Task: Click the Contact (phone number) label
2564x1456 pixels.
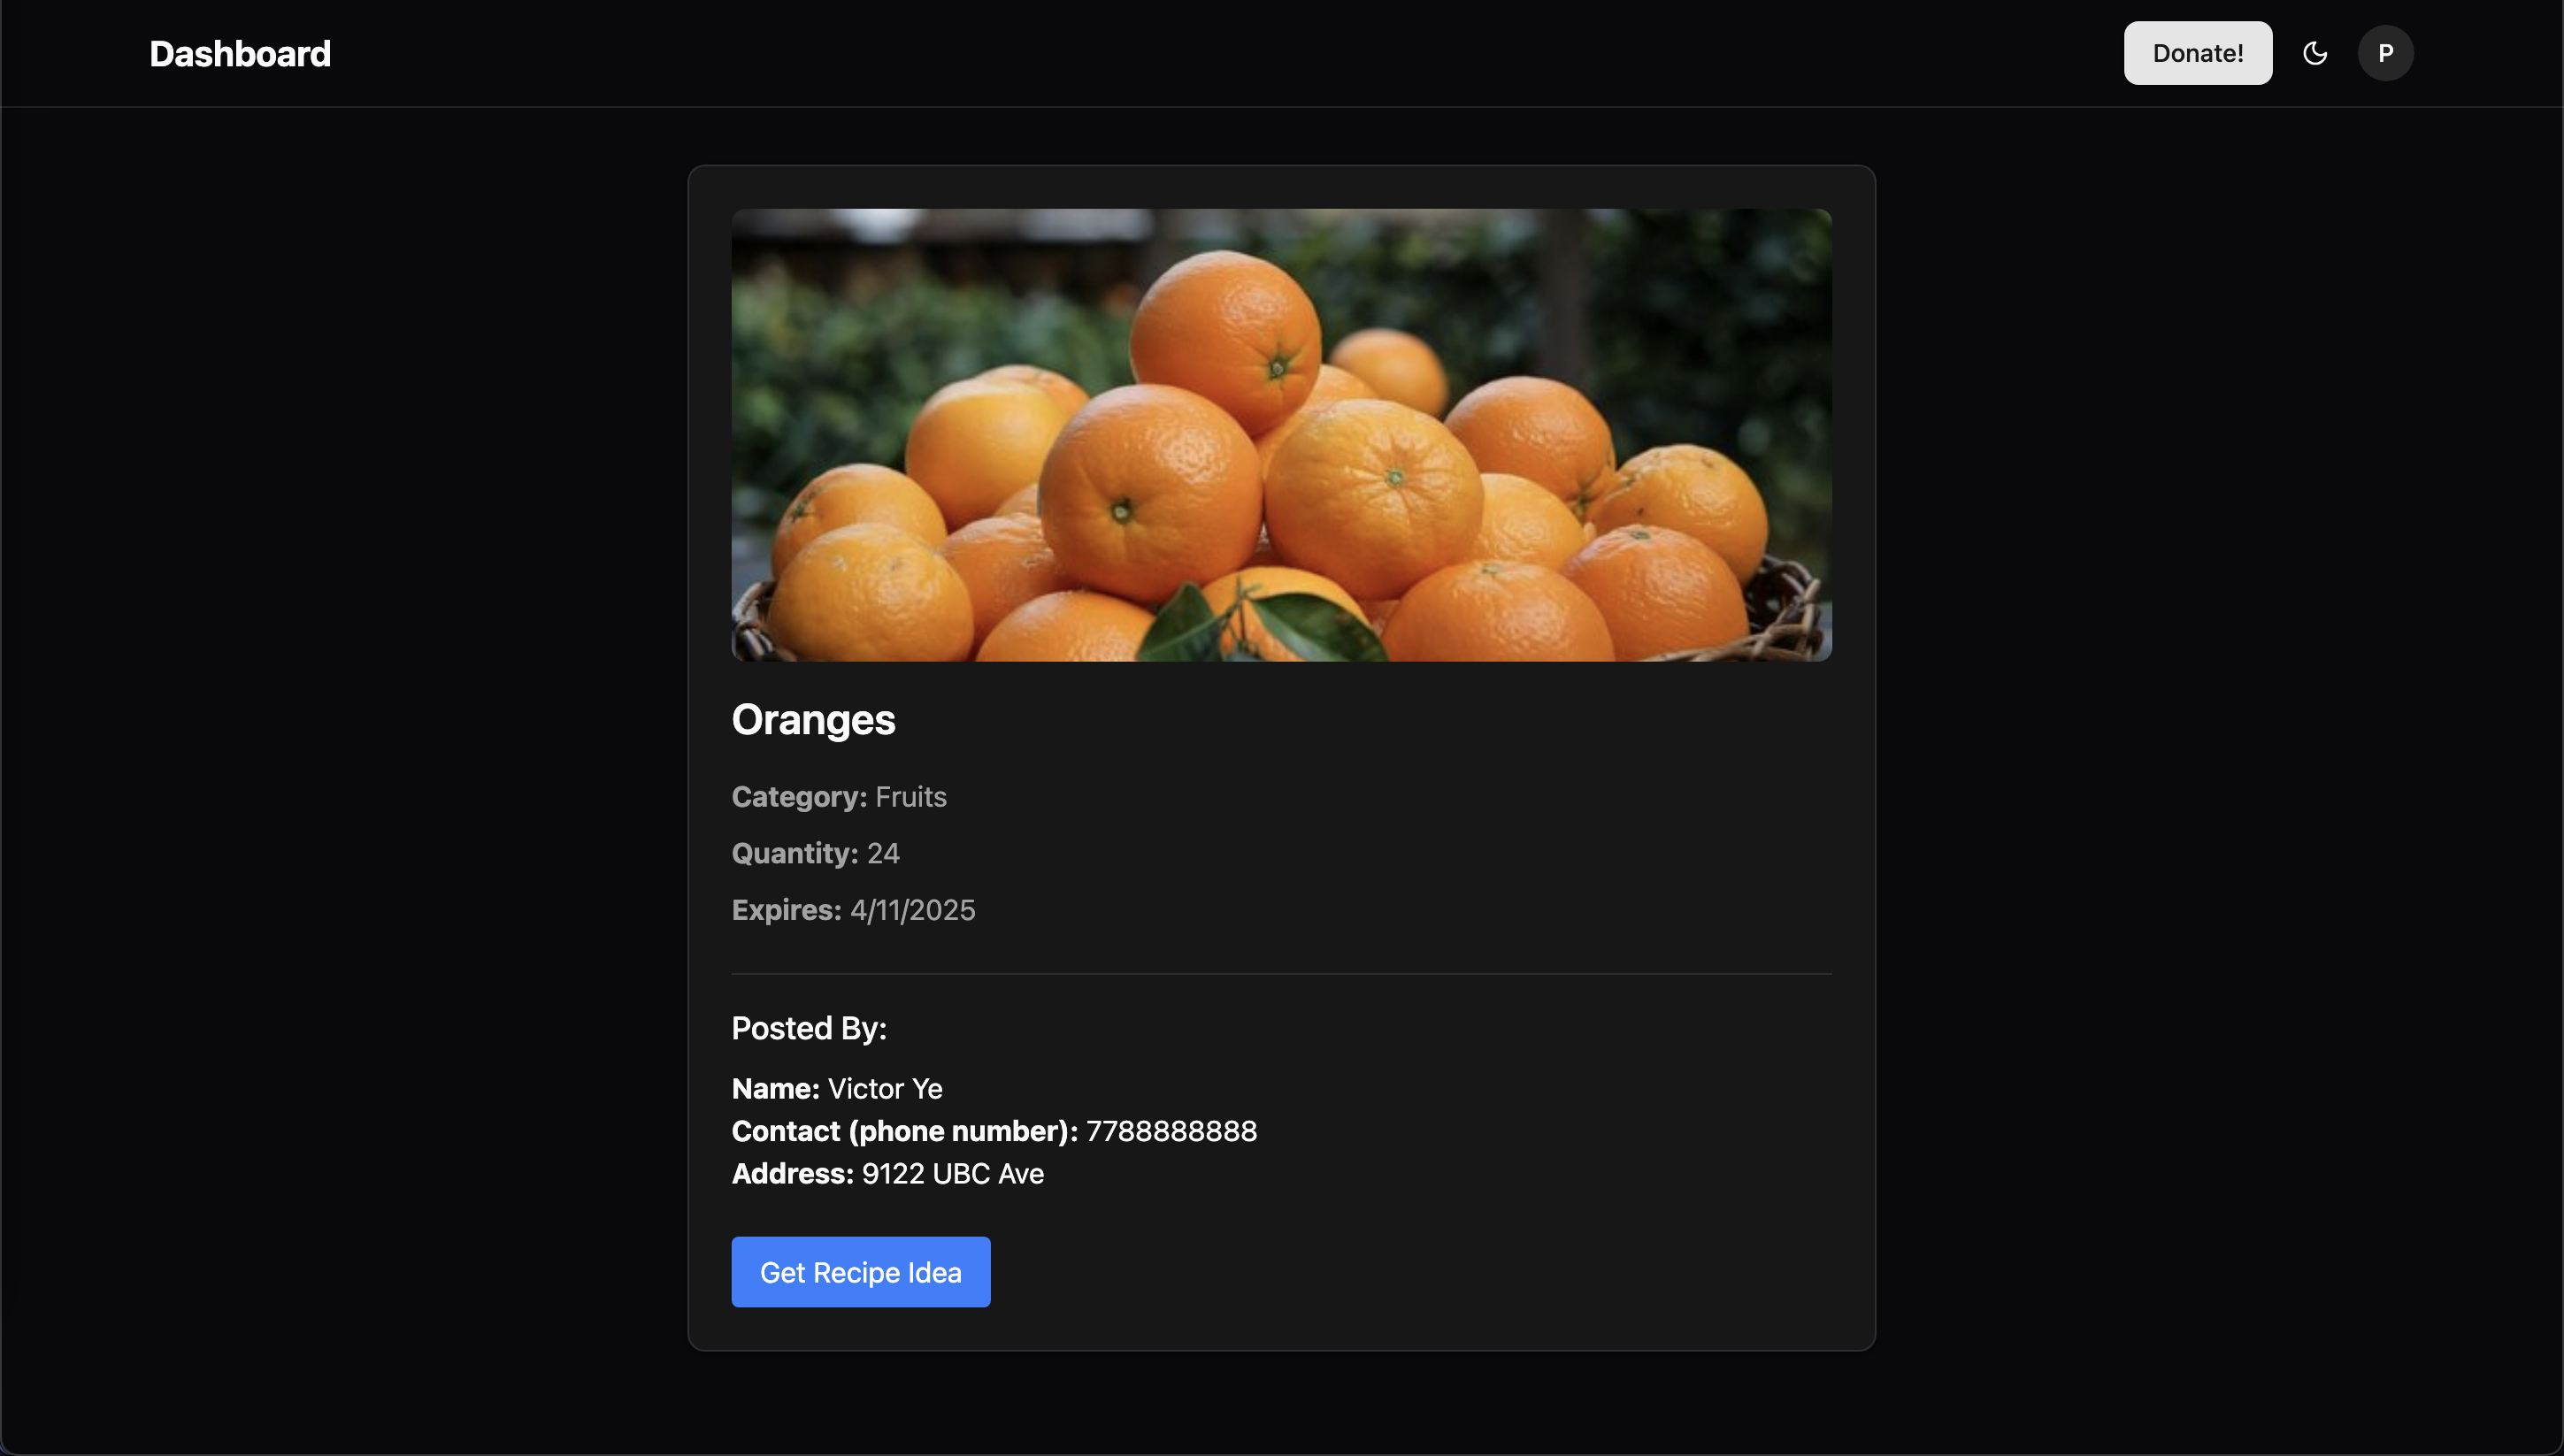Action: tap(905, 1131)
